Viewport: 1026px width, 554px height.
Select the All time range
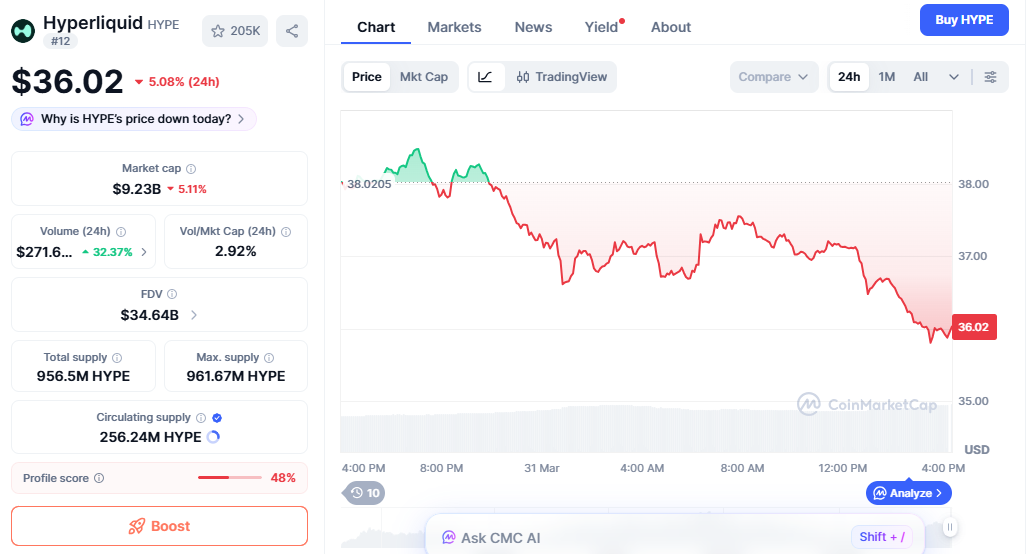click(x=921, y=77)
